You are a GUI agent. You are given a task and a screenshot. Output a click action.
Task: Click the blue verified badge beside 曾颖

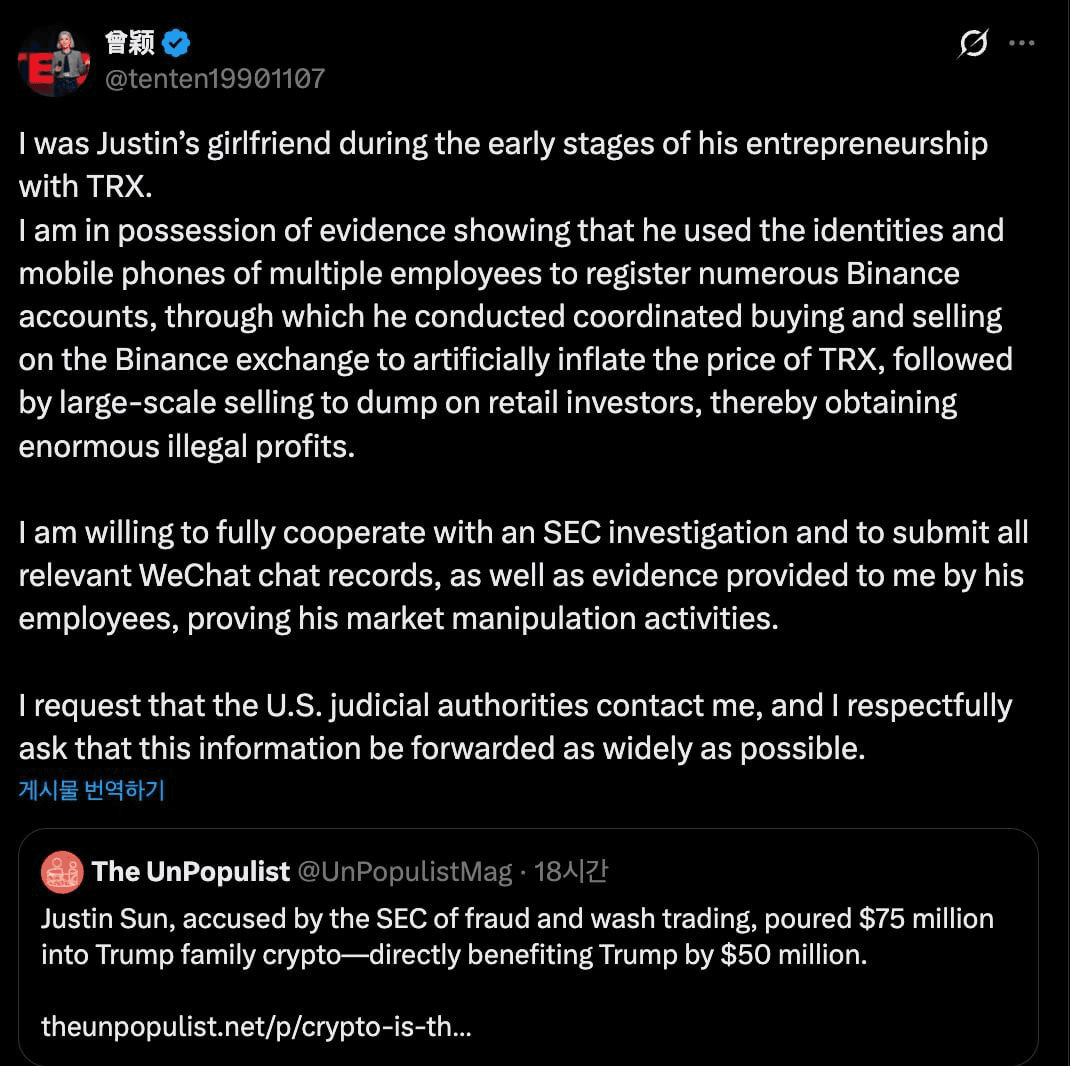click(177, 43)
